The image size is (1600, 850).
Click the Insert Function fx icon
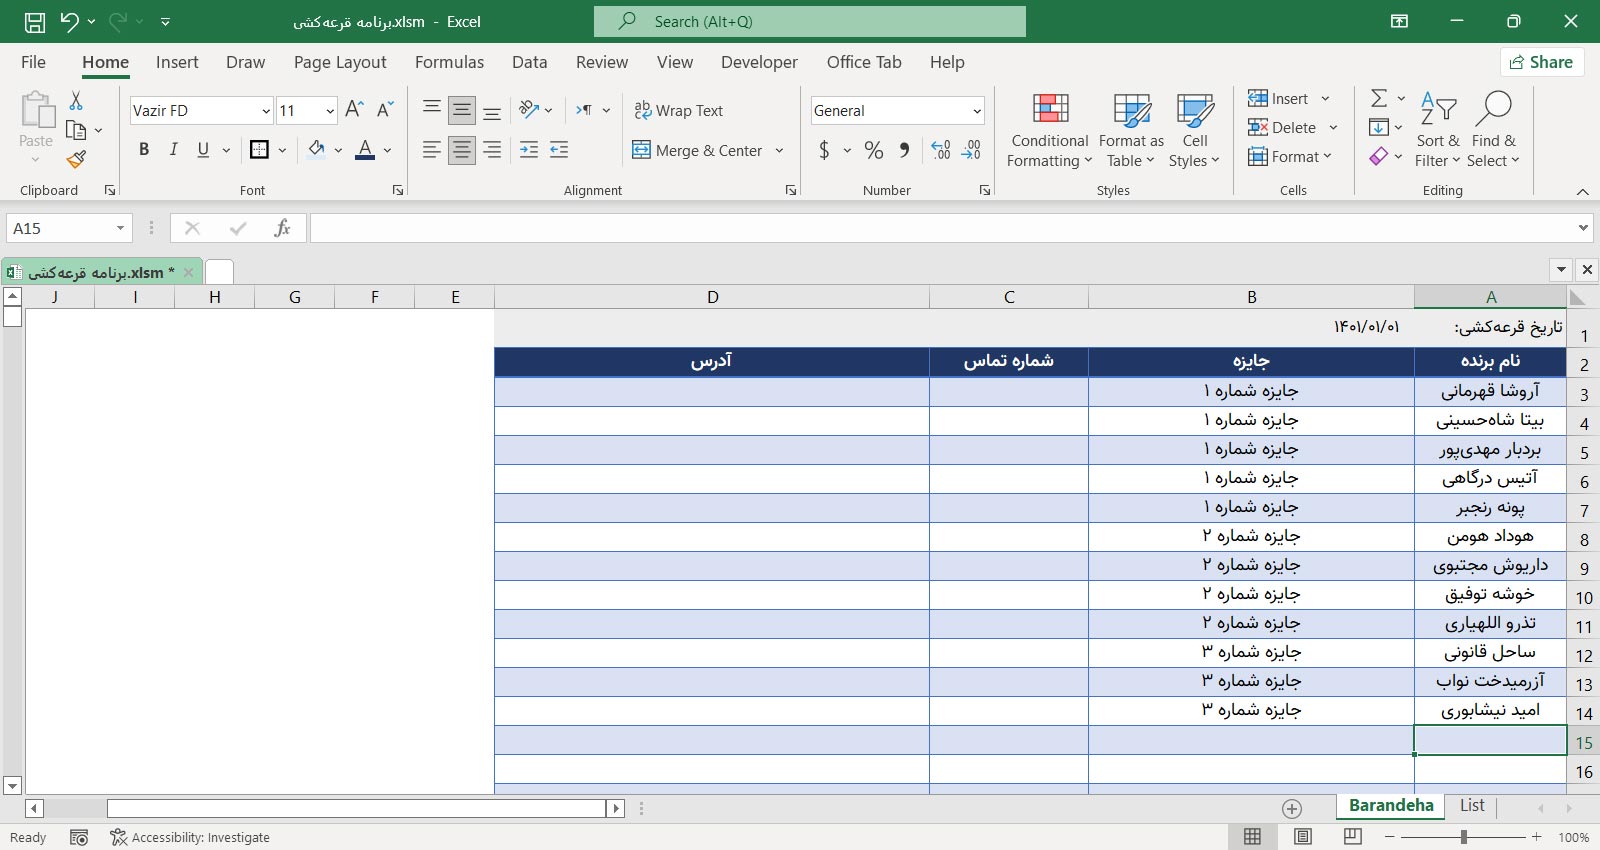(282, 228)
